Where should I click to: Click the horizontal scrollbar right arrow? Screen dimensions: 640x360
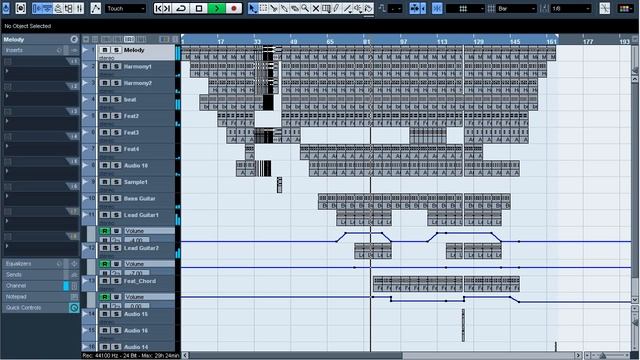coord(578,356)
